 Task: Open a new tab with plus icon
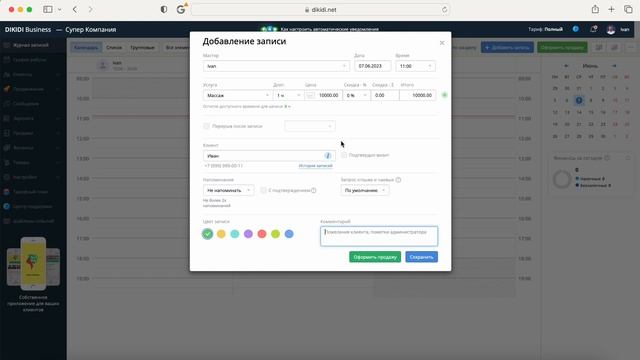point(611,9)
